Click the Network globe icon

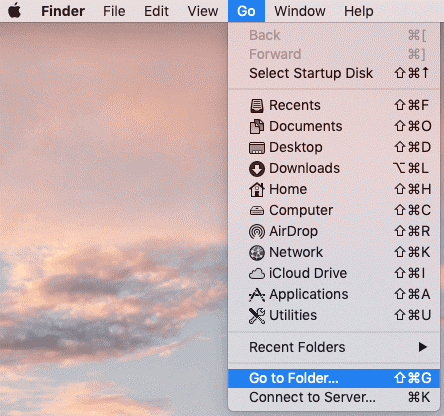[x=257, y=253]
